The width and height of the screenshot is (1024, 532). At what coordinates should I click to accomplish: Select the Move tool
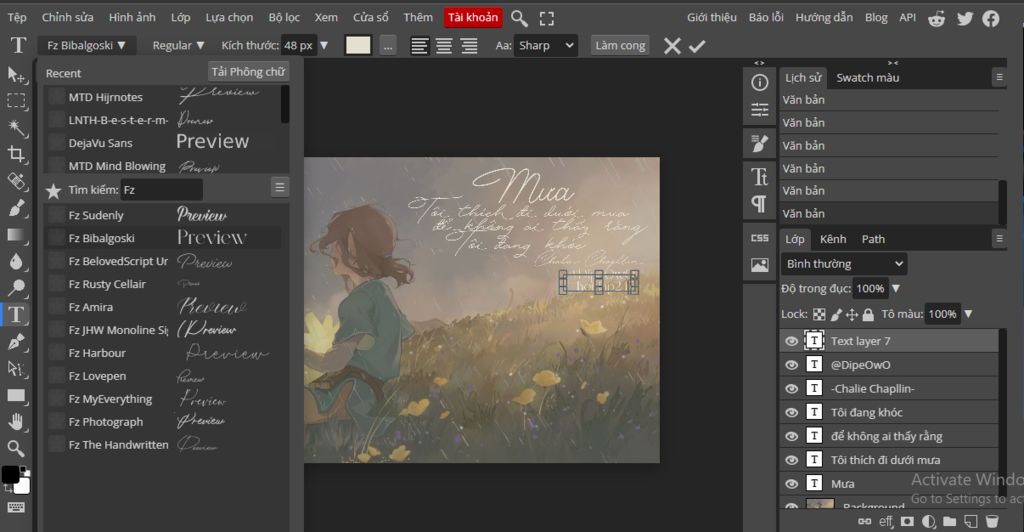(16, 75)
